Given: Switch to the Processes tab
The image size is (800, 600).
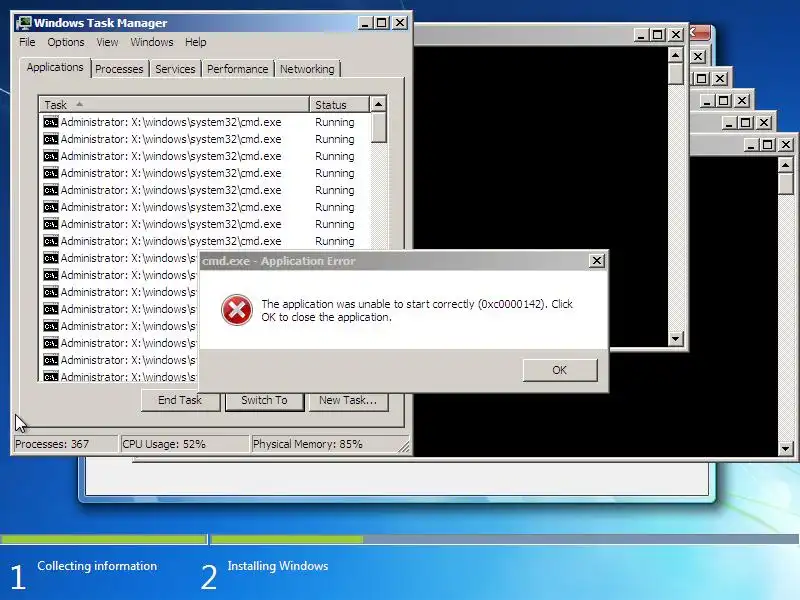Looking at the screenshot, I should 119,69.
